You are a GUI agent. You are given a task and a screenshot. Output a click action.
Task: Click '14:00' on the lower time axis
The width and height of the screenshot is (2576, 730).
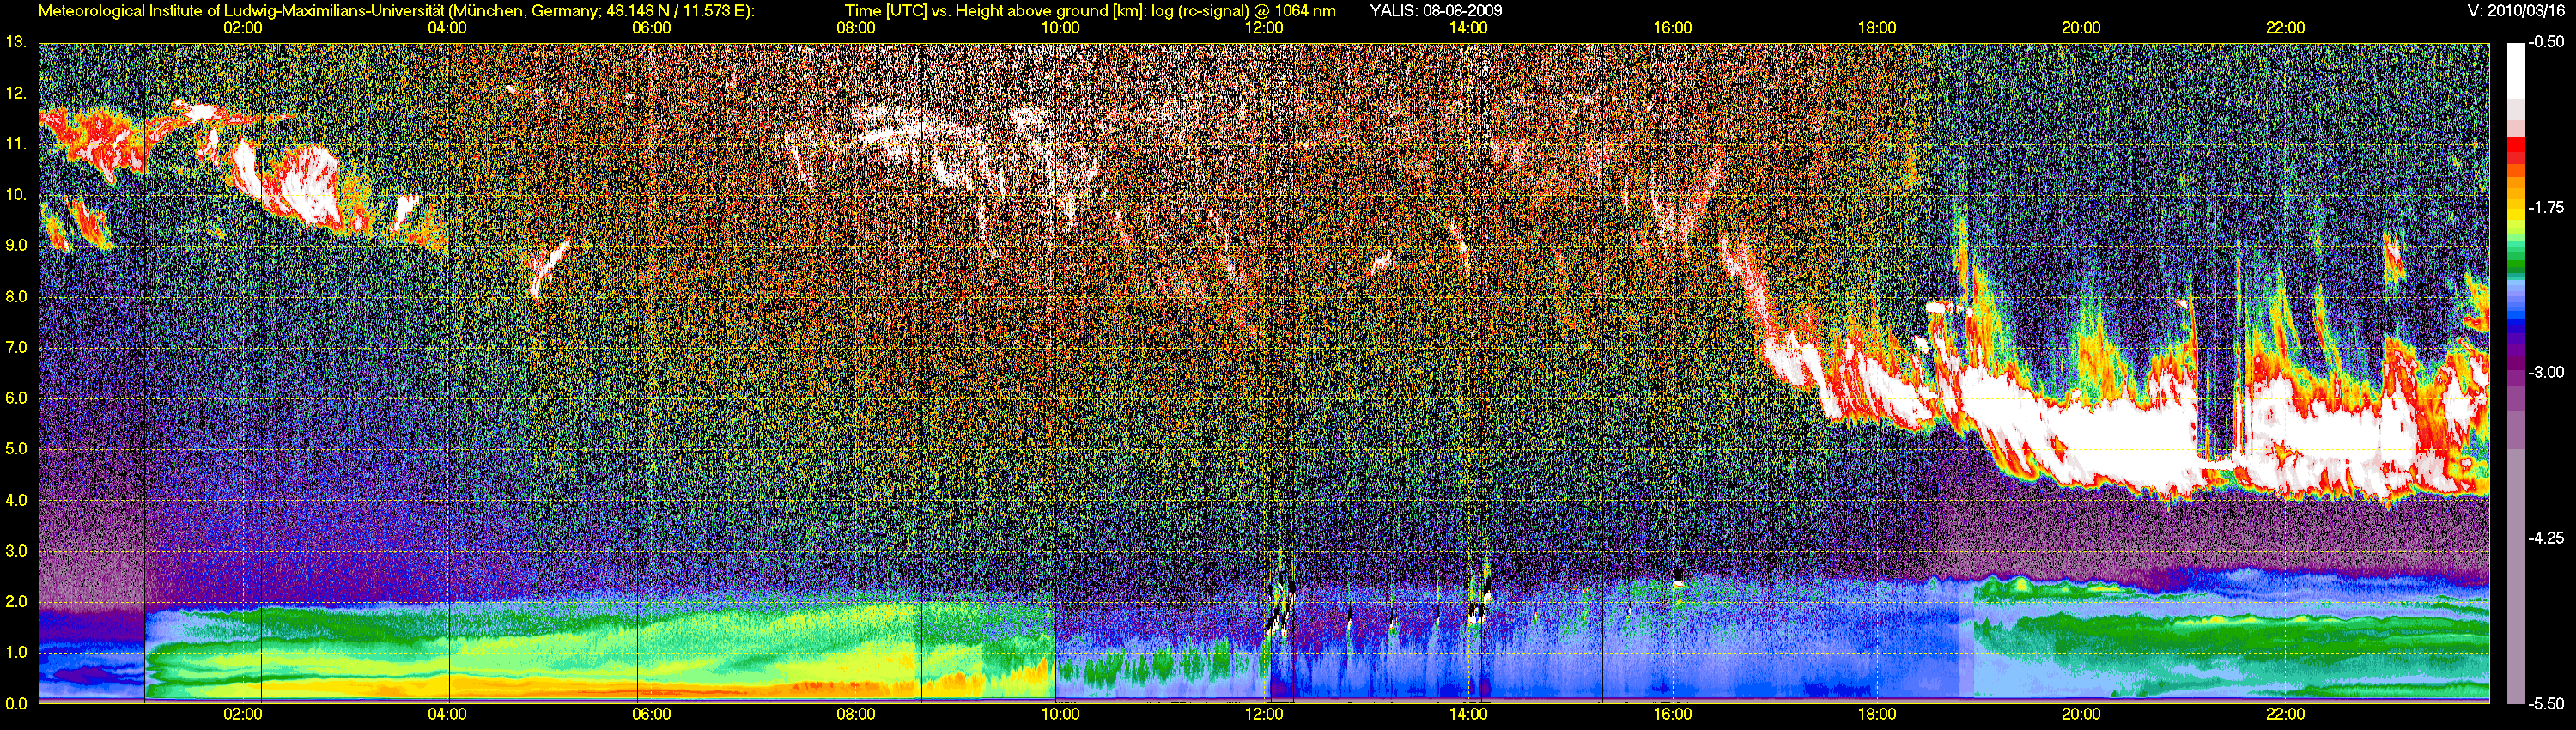point(1468,714)
